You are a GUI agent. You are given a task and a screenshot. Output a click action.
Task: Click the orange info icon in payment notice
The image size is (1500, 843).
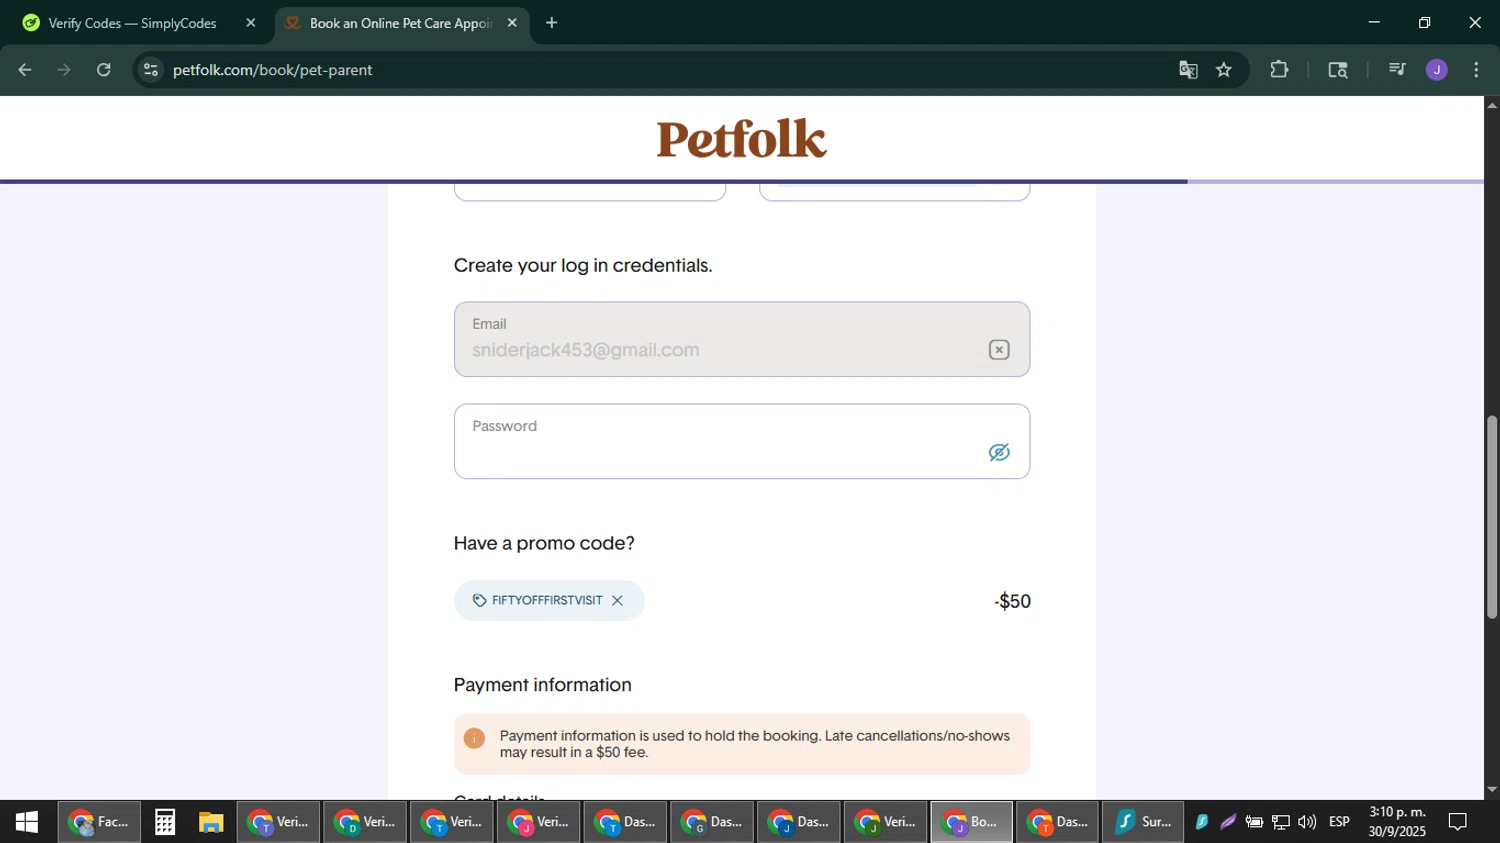[474, 738]
